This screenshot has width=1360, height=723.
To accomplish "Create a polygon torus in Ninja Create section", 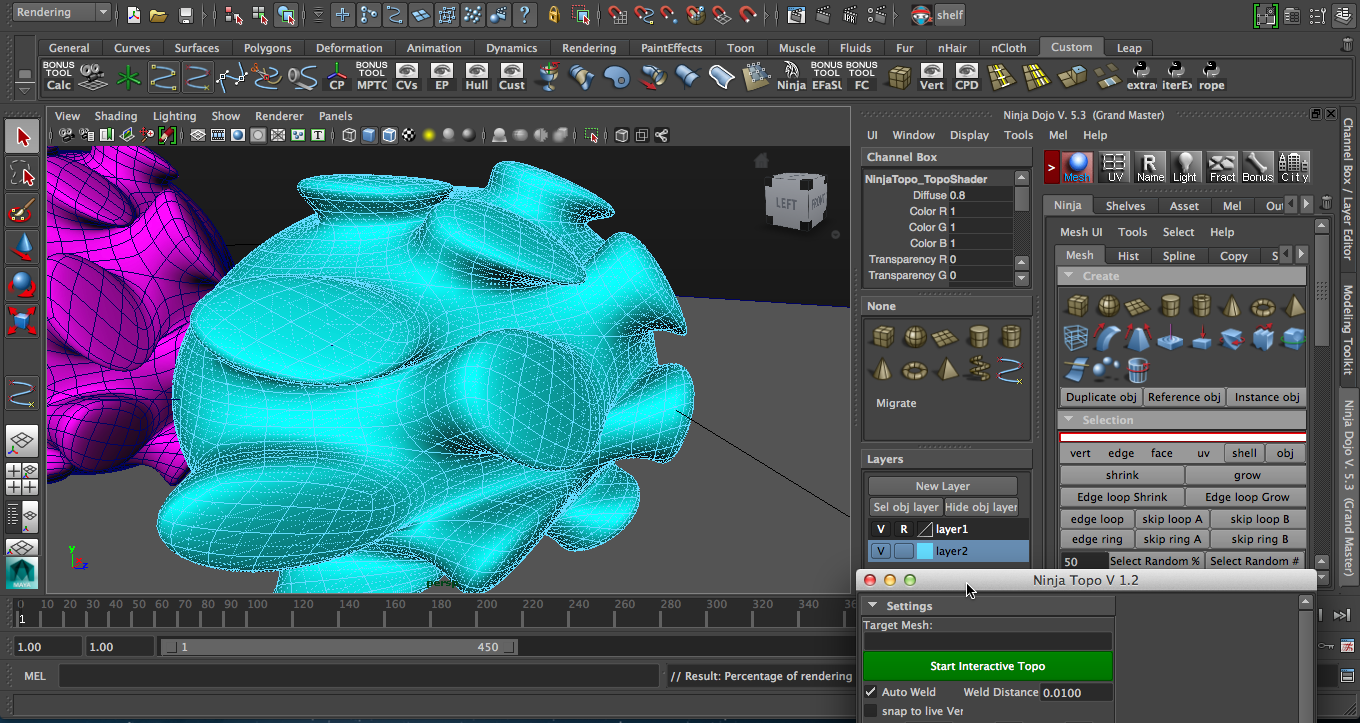I will 1263,306.
